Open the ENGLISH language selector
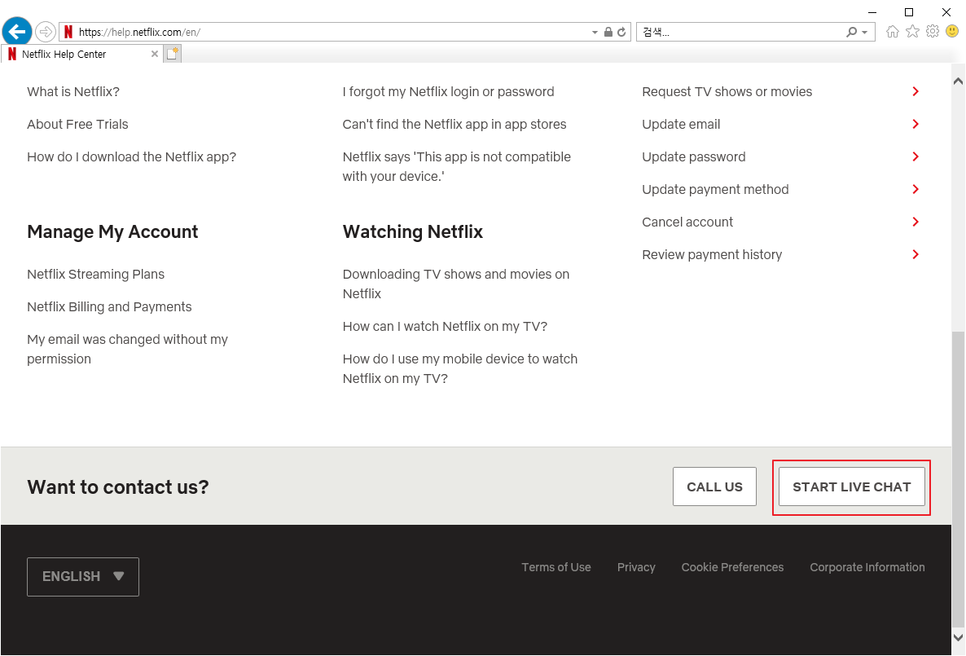 point(83,577)
